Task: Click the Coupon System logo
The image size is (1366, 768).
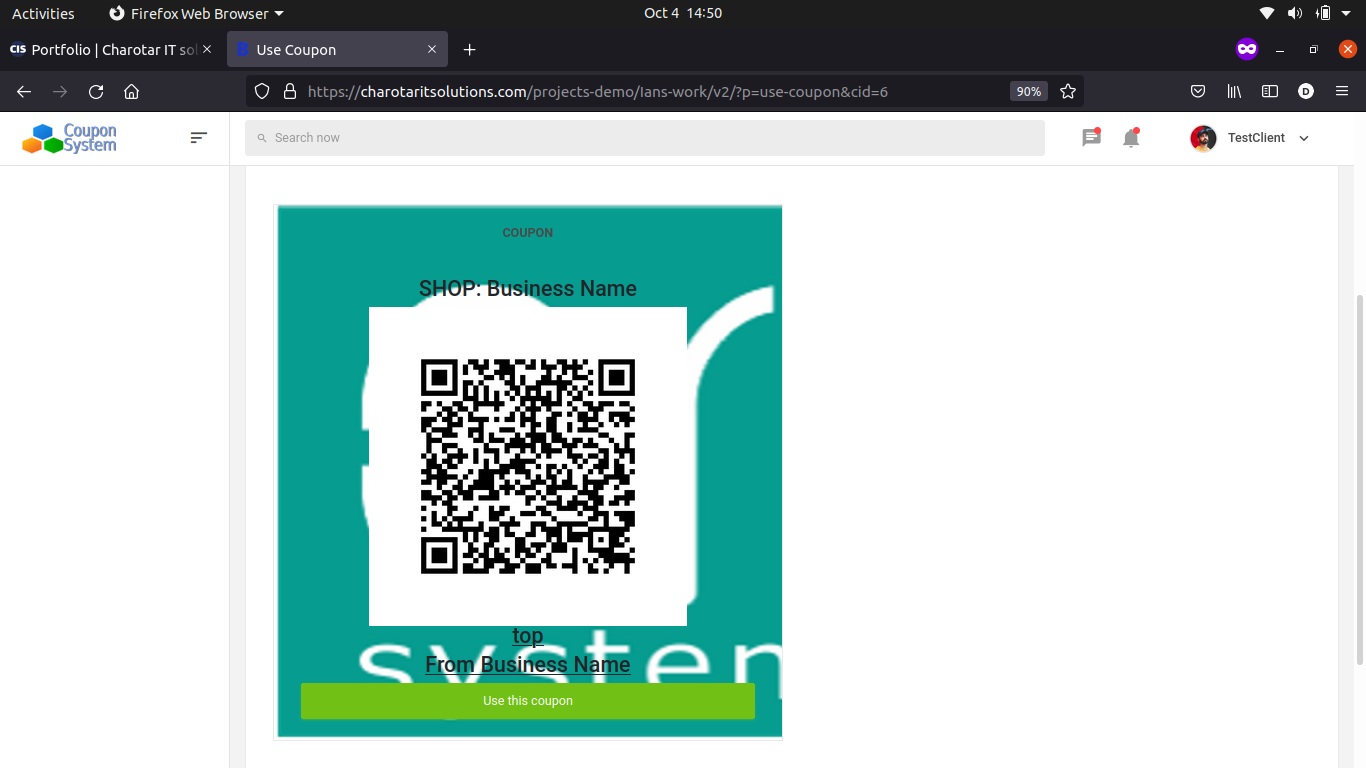Action: pyautogui.click(x=69, y=138)
